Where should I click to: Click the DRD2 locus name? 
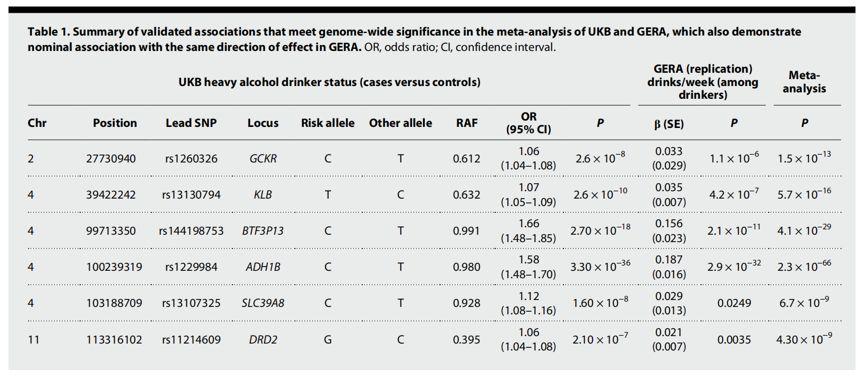click(262, 340)
